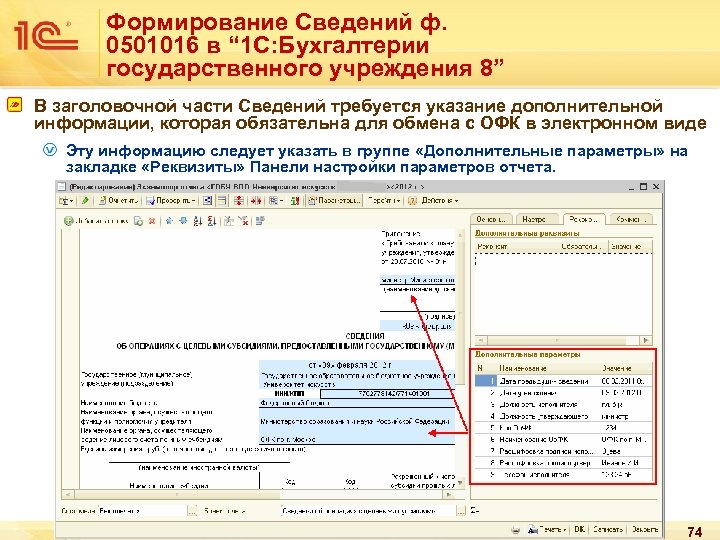720x540 pixels.
Task: Click left arrow of Дополнительные реквизиты scrollbar
Action: click(480, 340)
